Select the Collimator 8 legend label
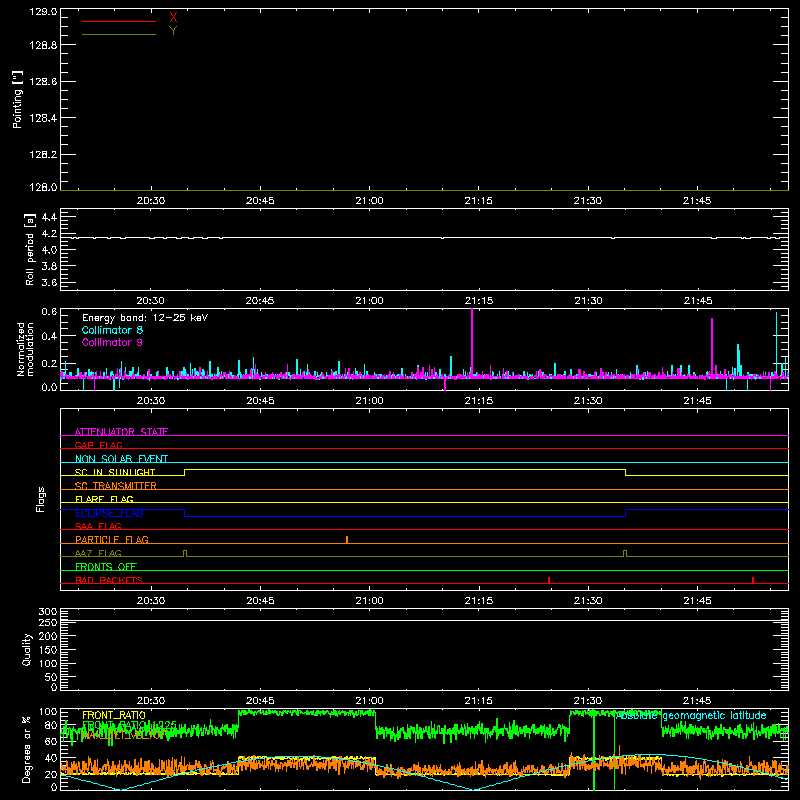Image resolution: width=800 pixels, height=800 pixels. [112, 330]
